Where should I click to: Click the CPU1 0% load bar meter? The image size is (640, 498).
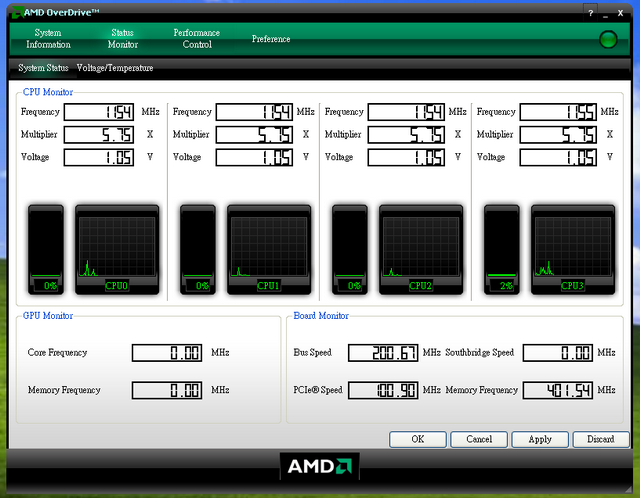[x=198, y=249]
